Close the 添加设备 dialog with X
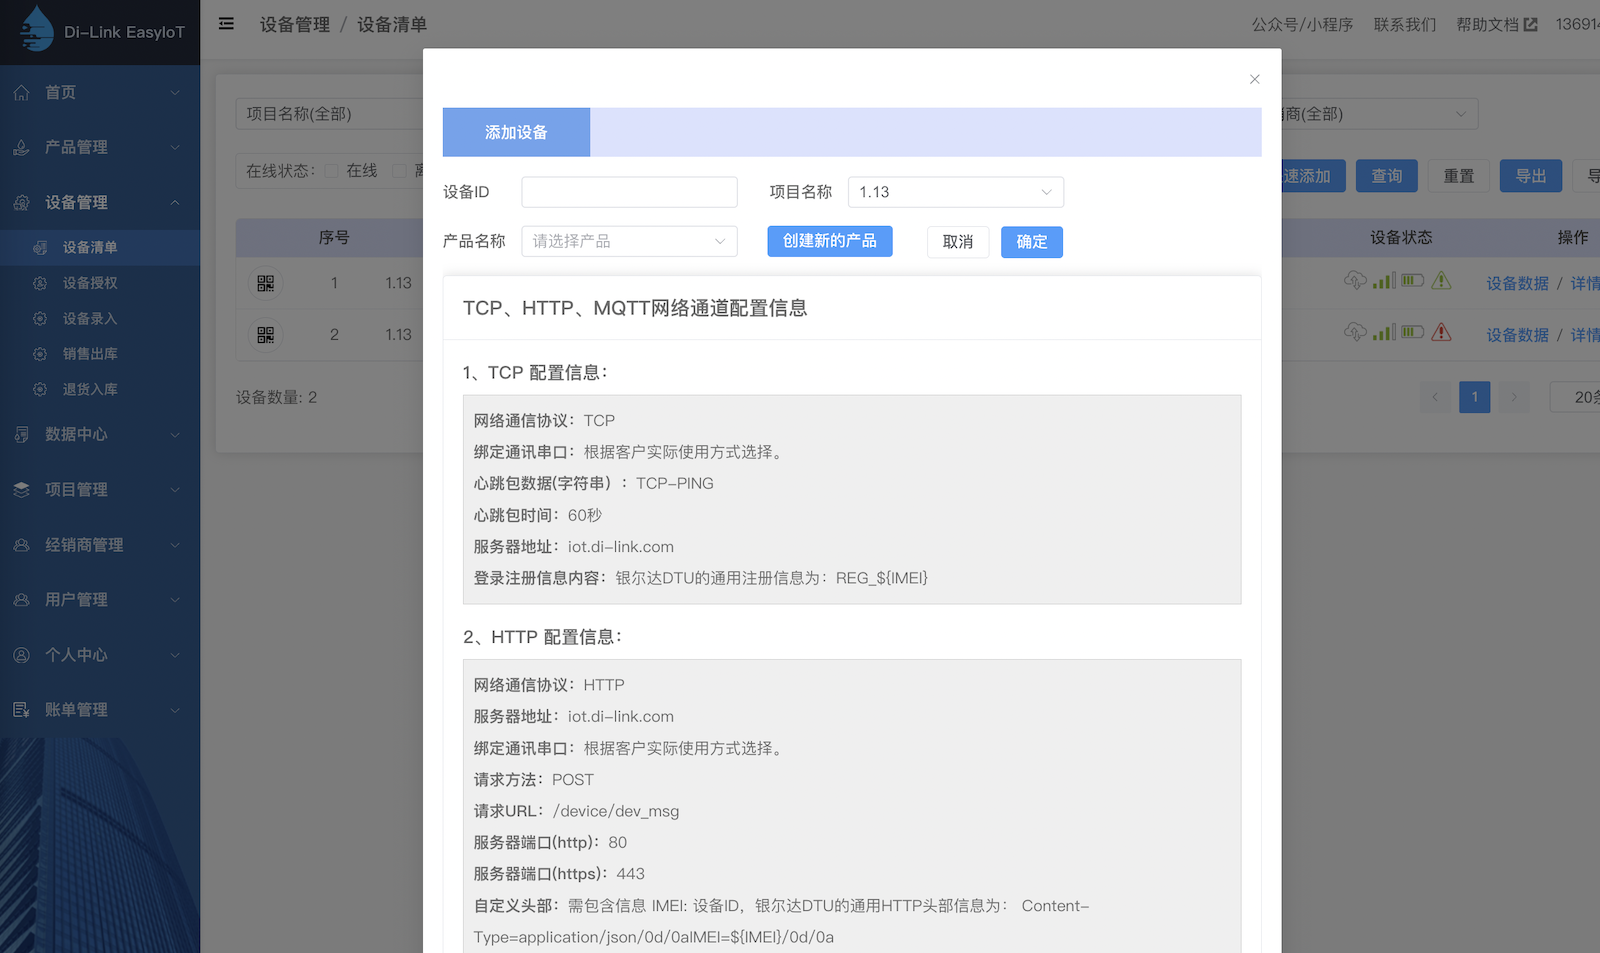Viewport: 1600px width, 953px height. coord(1254,79)
